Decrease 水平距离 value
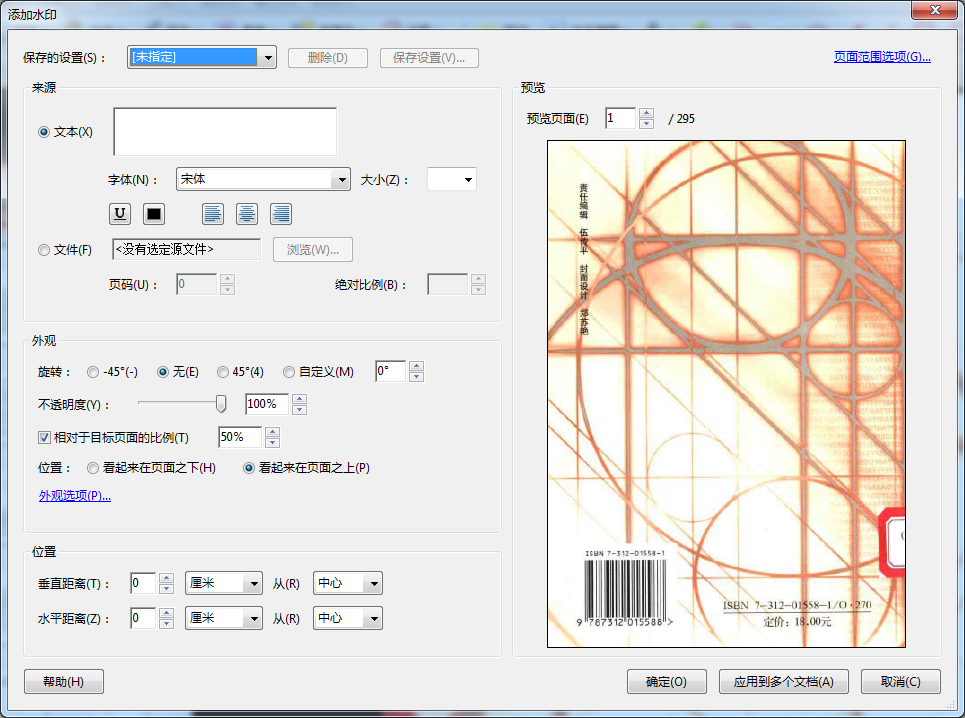965x718 pixels. 166,624
